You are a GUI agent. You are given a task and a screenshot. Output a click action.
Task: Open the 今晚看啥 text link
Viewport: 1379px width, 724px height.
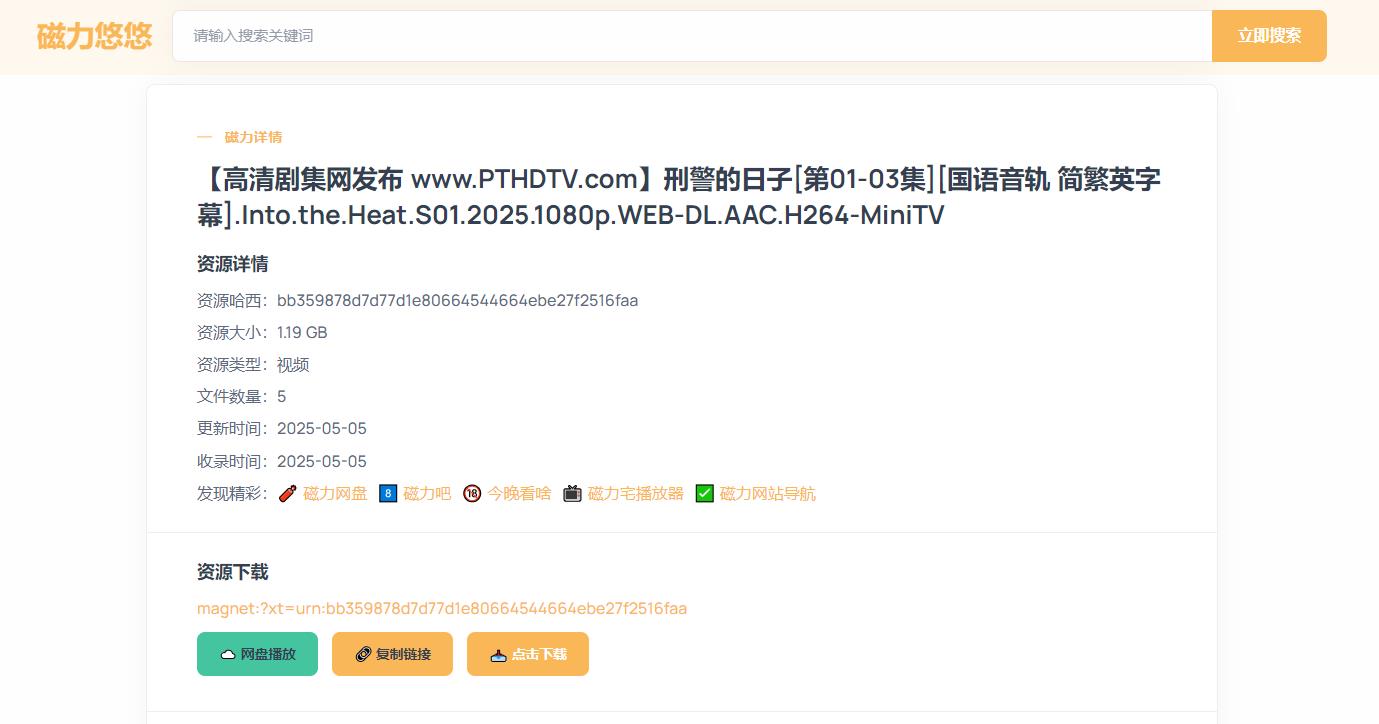519,494
